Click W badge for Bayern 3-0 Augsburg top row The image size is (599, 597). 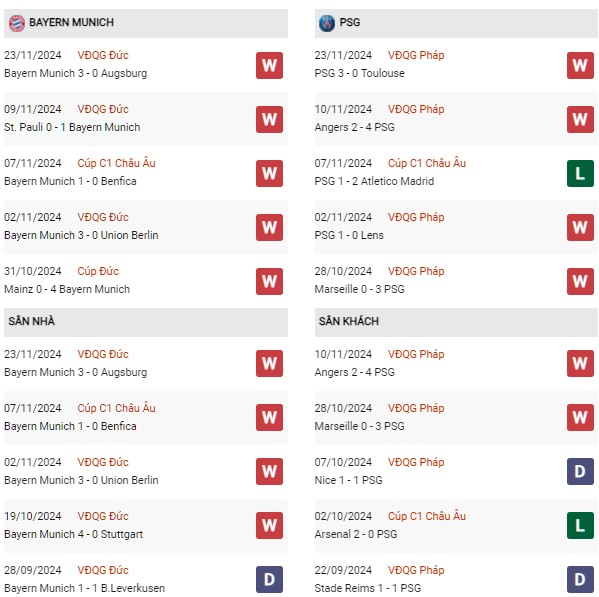coord(269,65)
